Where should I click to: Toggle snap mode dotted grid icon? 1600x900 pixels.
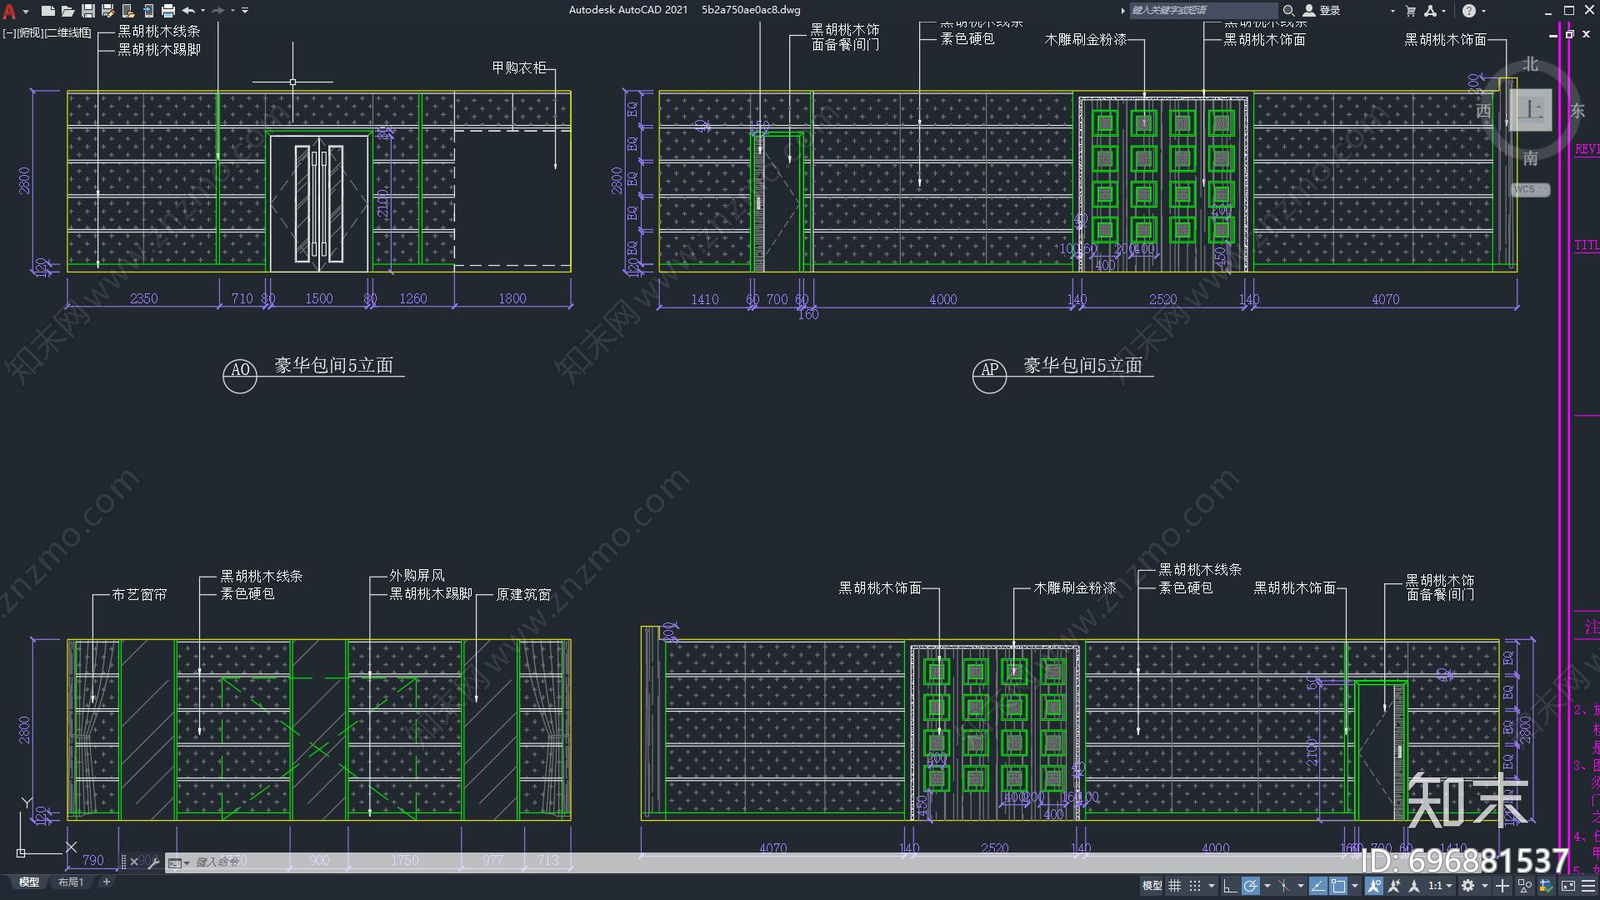click(1195, 886)
